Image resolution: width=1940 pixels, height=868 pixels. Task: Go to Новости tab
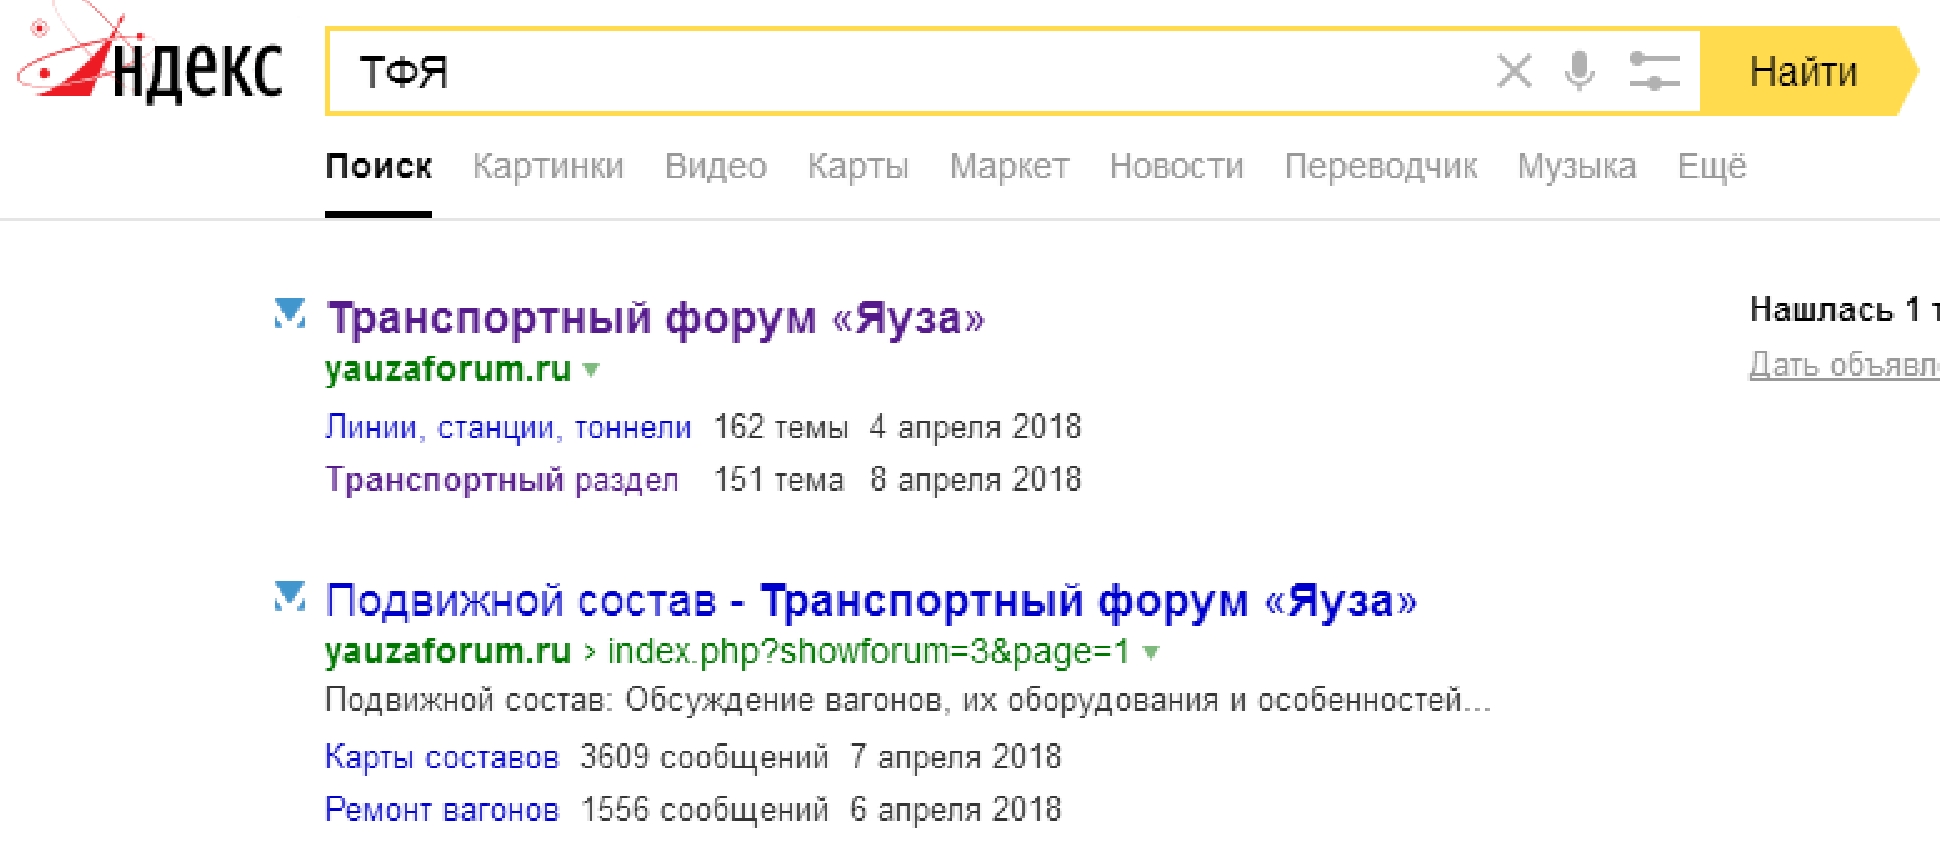point(1176,166)
